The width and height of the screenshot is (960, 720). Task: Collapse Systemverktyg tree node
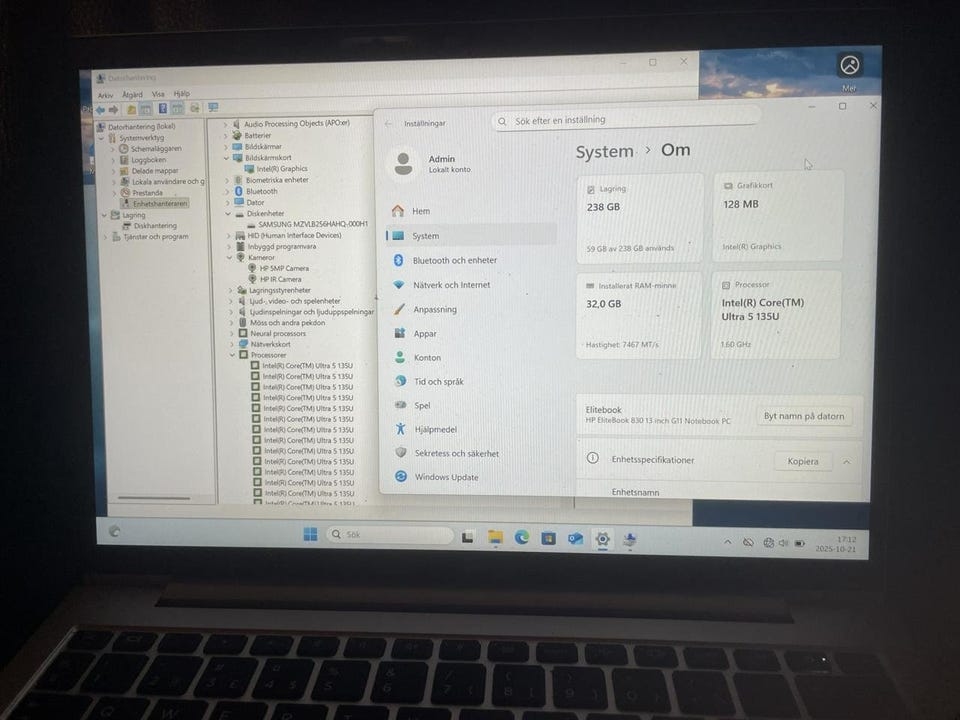[x=102, y=138]
